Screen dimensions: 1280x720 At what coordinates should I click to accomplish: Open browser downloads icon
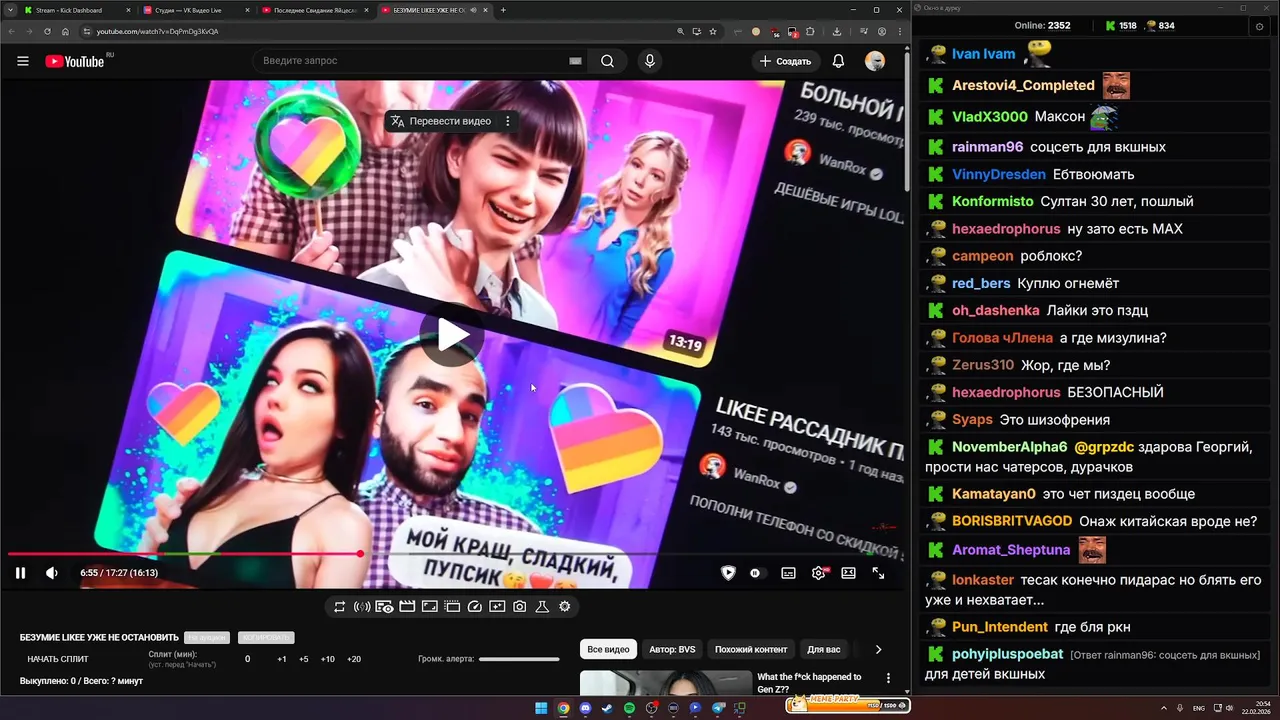(x=837, y=31)
